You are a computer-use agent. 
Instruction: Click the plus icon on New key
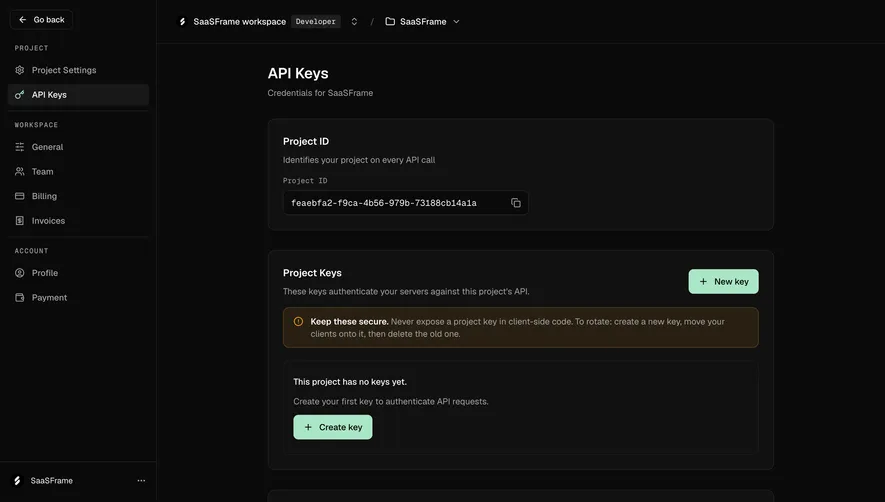click(703, 281)
